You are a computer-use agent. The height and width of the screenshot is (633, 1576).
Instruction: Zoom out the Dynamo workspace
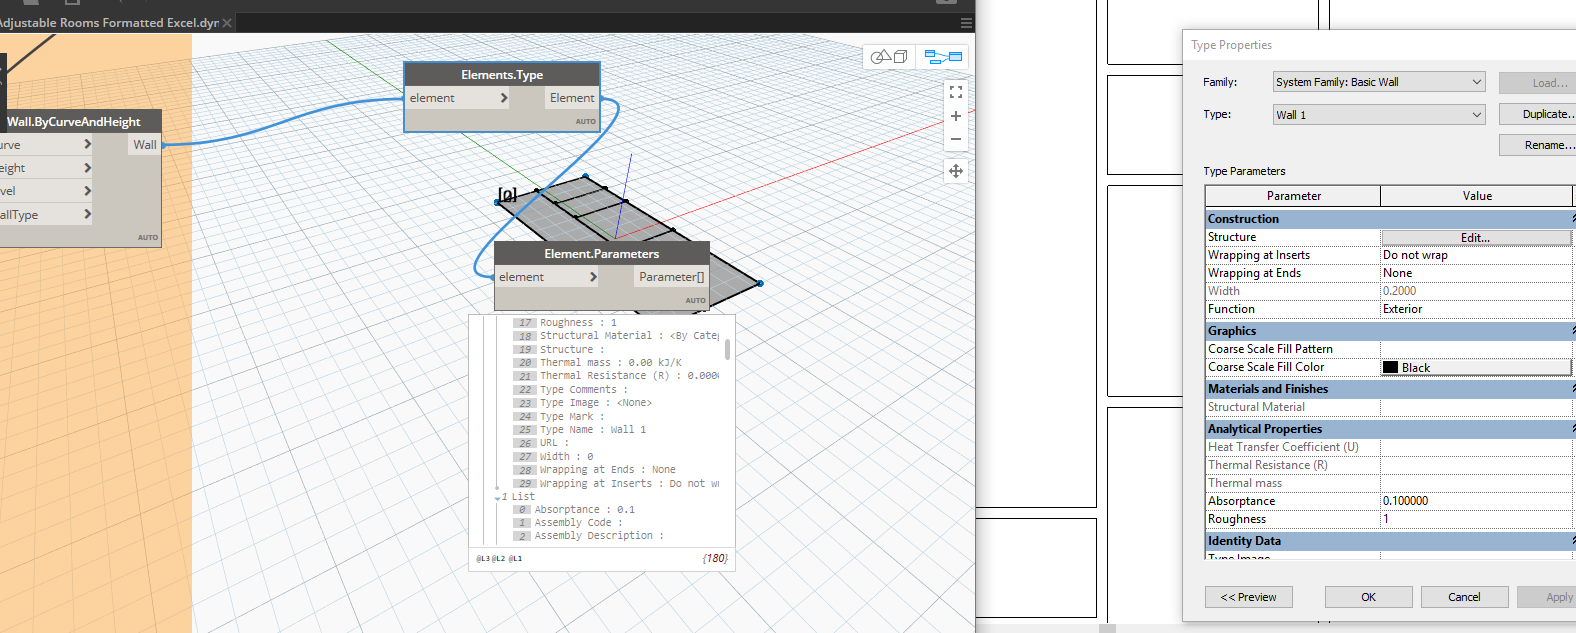(x=956, y=139)
